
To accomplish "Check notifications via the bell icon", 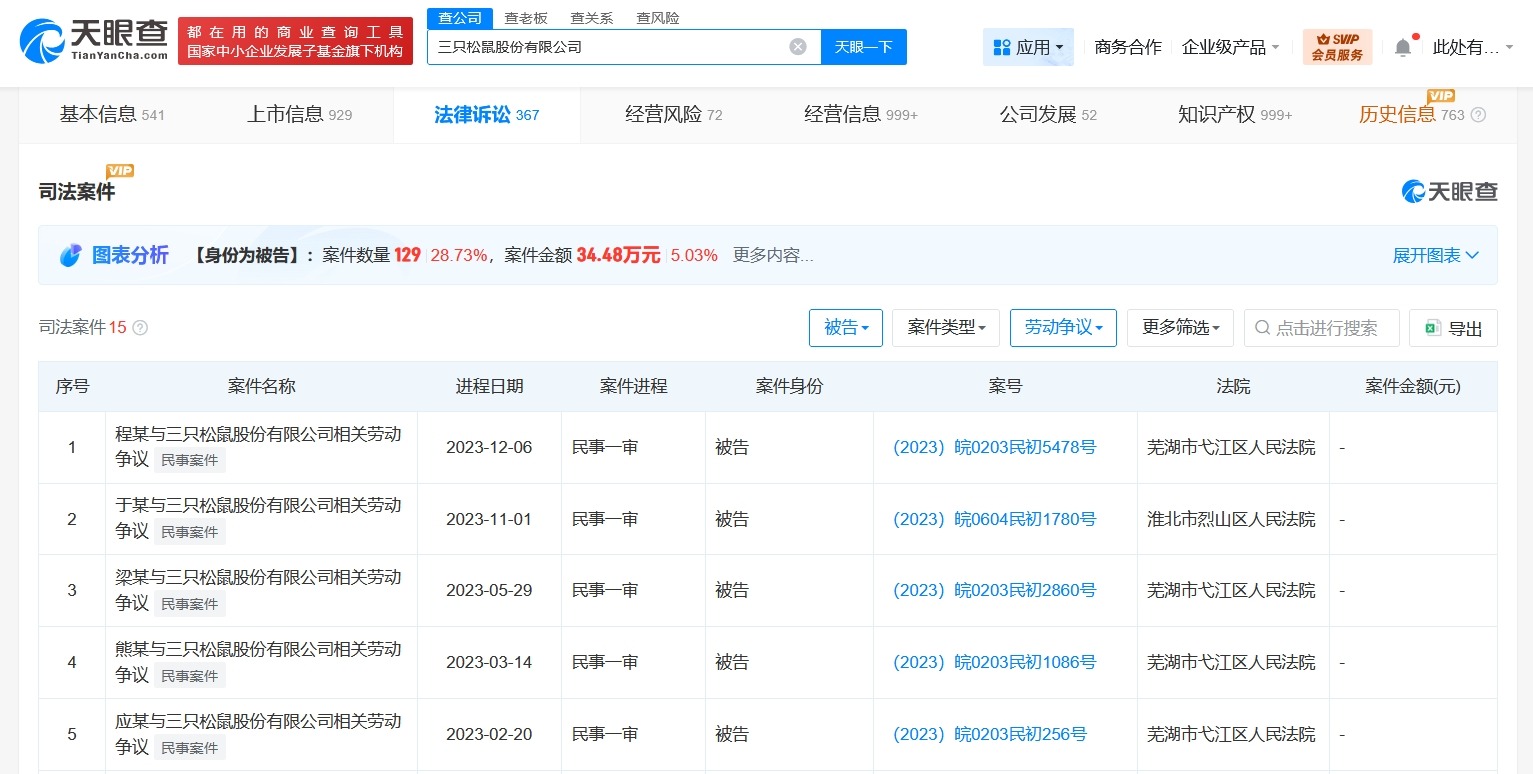I will (1402, 46).
